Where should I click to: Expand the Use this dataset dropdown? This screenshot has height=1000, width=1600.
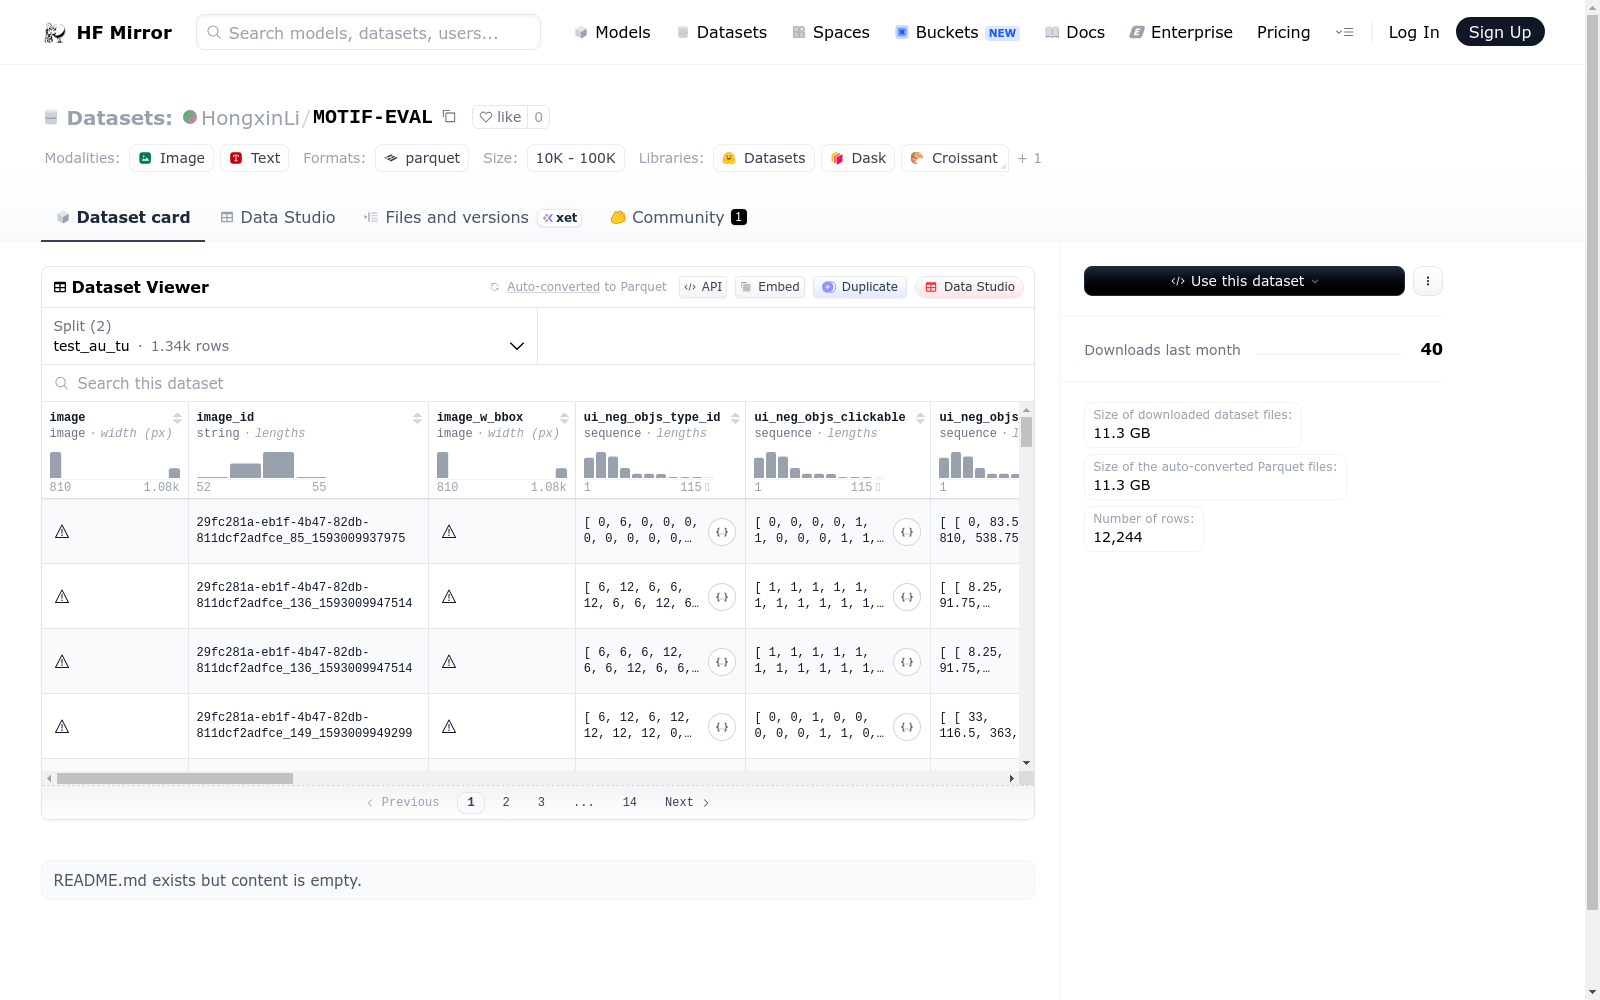[1244, 281]
